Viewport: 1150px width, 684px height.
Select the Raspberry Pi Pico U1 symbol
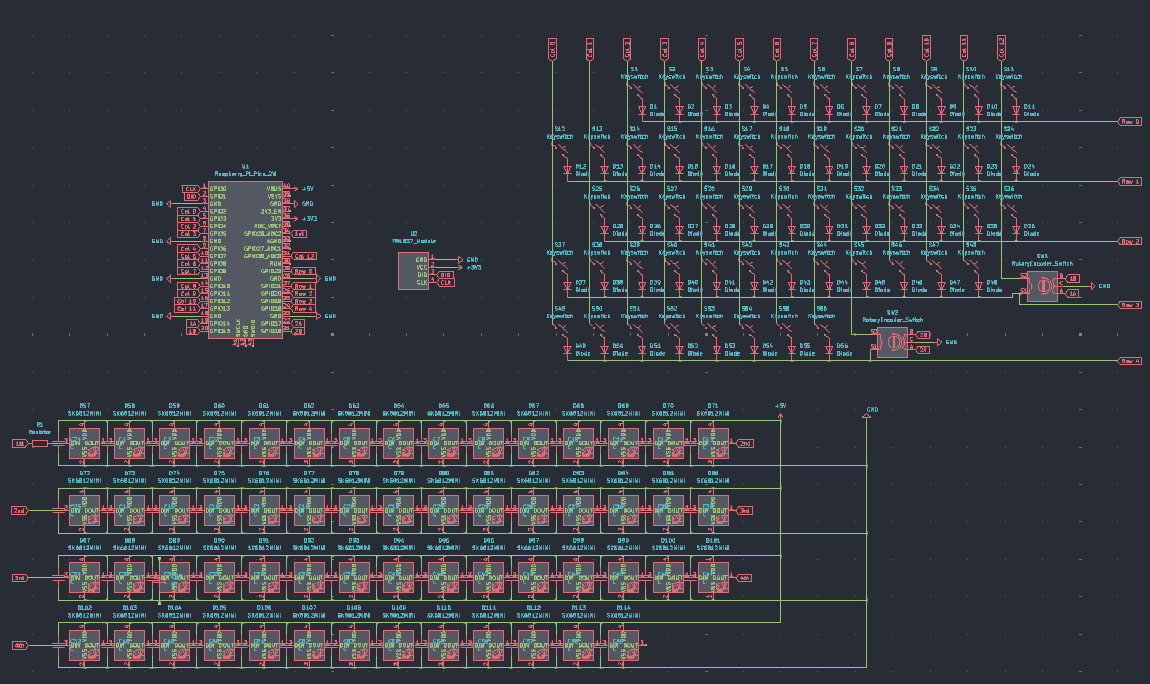point(245,260)
